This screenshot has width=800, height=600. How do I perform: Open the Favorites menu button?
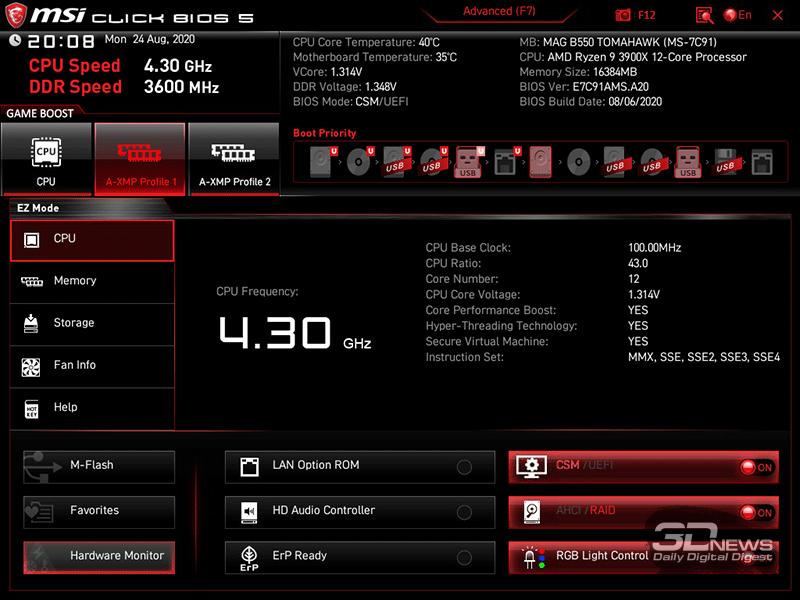click(99, 512)
